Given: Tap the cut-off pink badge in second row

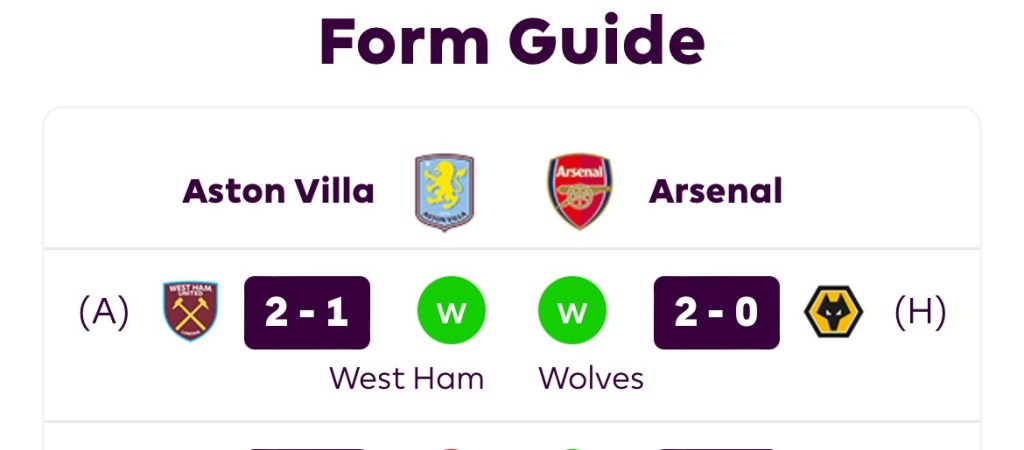Looking at the screenshot, I should click(x=451, y=447).
